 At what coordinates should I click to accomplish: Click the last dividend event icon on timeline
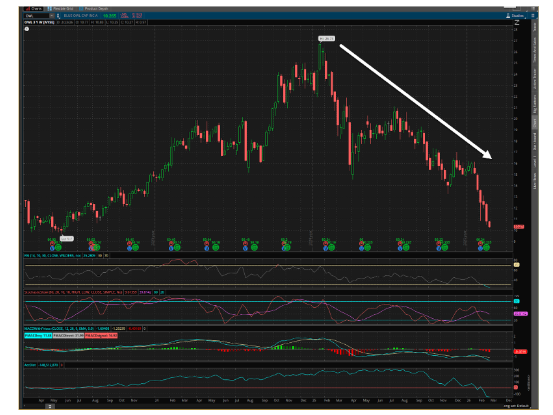tap(487, 248)
